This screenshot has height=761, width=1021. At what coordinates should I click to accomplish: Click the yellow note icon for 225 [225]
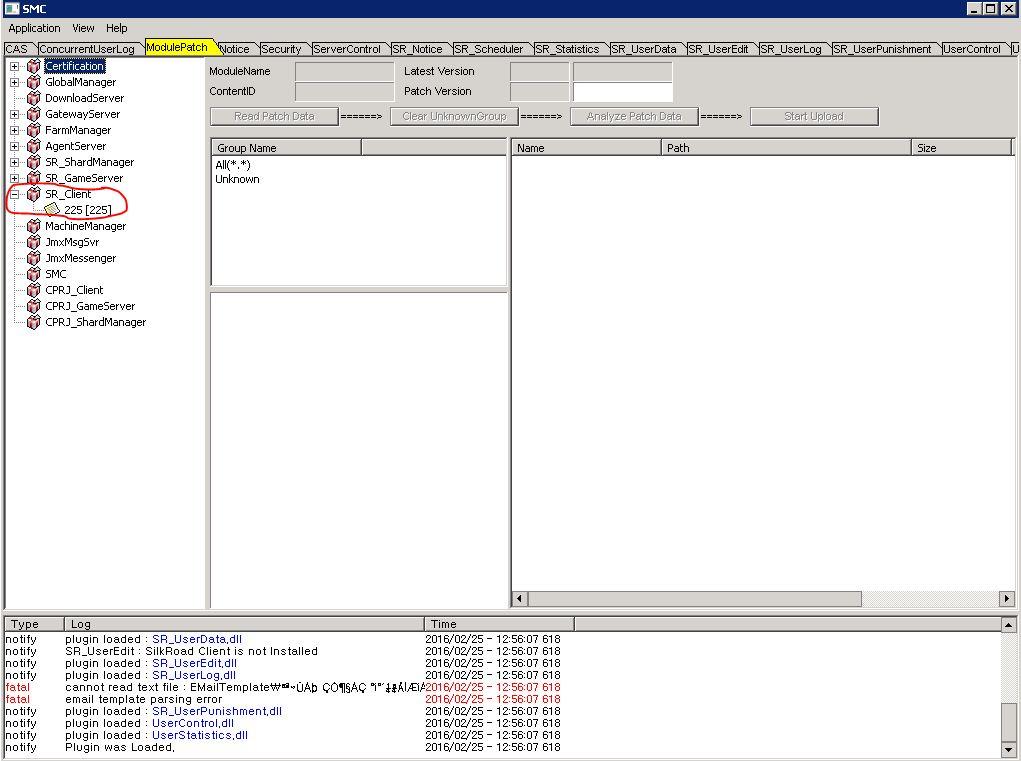(x=52, y=210)
